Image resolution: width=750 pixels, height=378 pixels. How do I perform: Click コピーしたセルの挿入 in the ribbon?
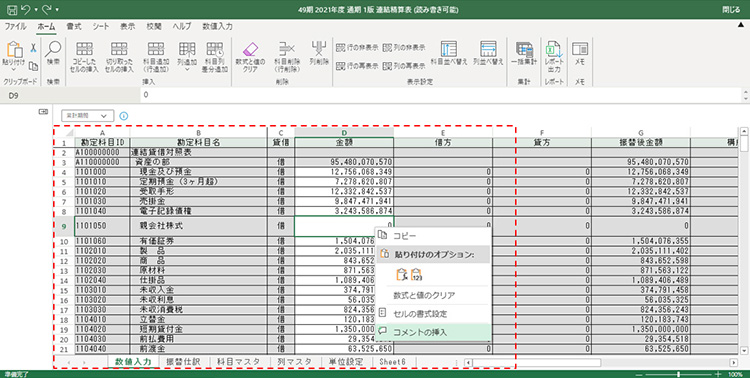(x=85, y=57)
